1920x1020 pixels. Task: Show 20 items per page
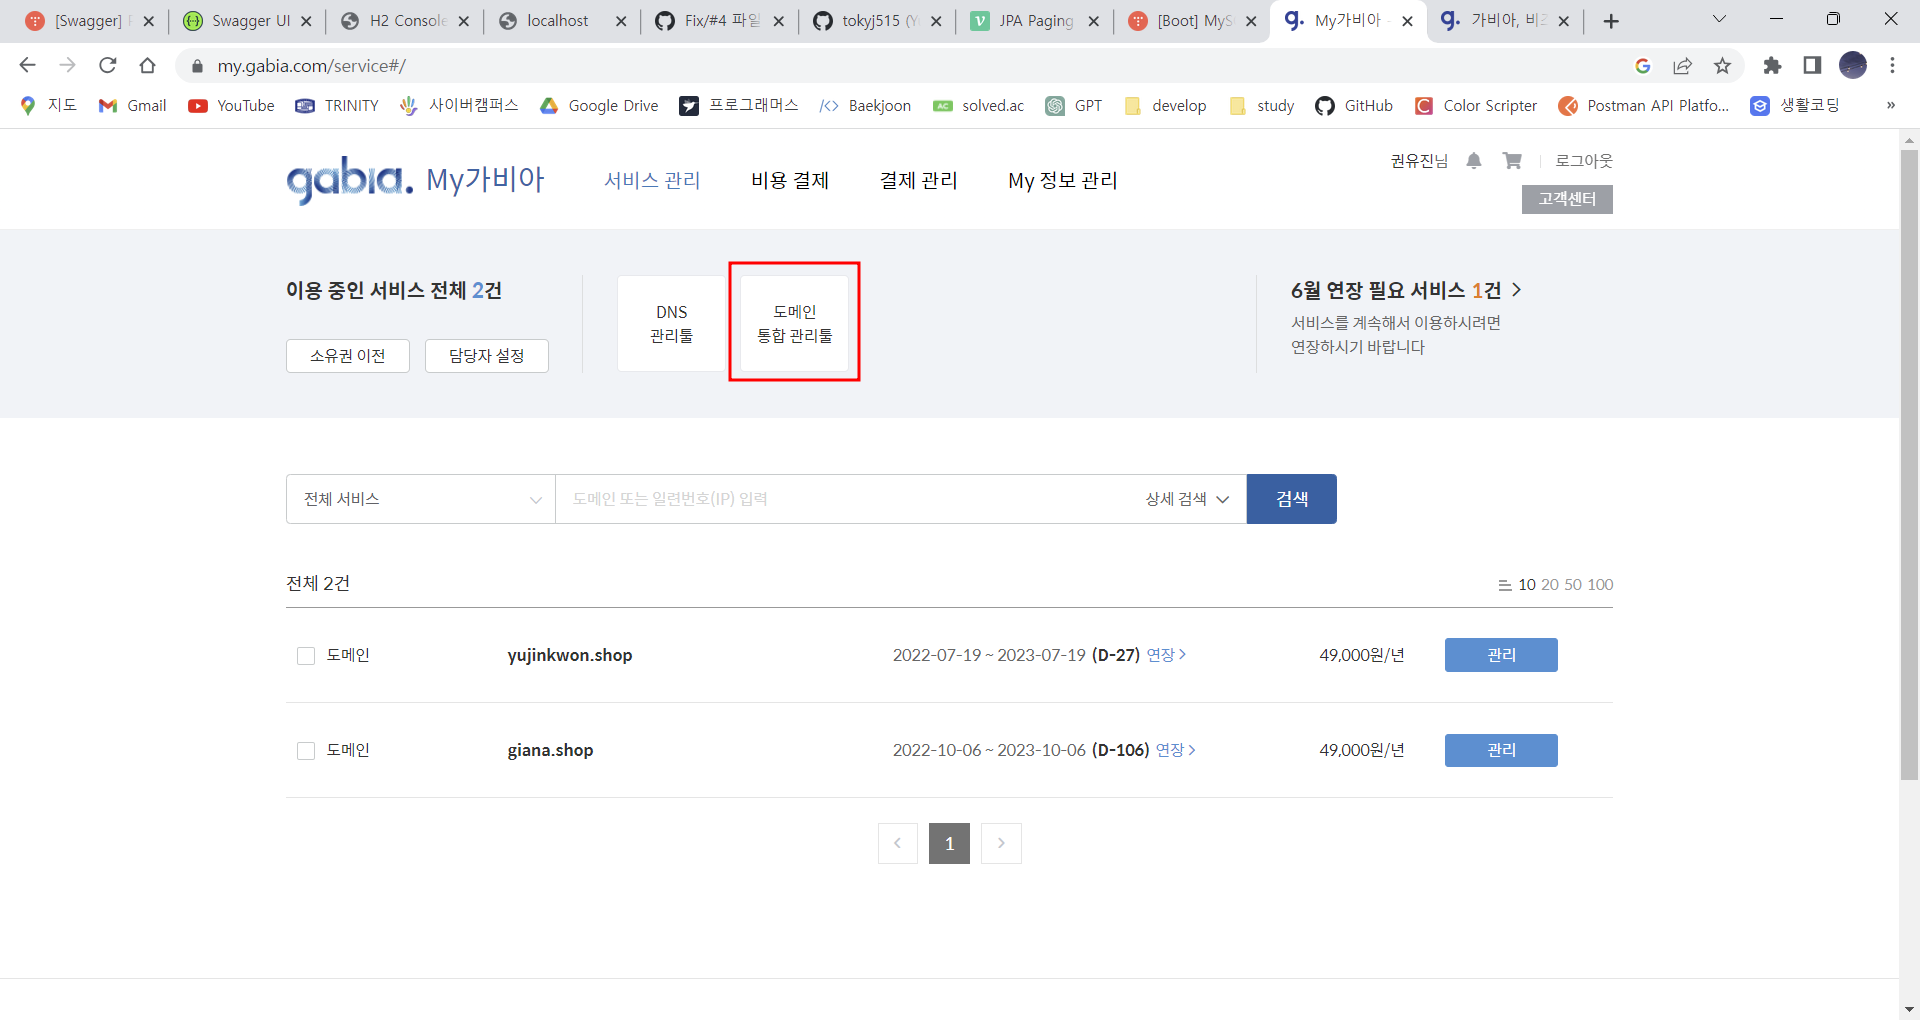click(1550, 585)
